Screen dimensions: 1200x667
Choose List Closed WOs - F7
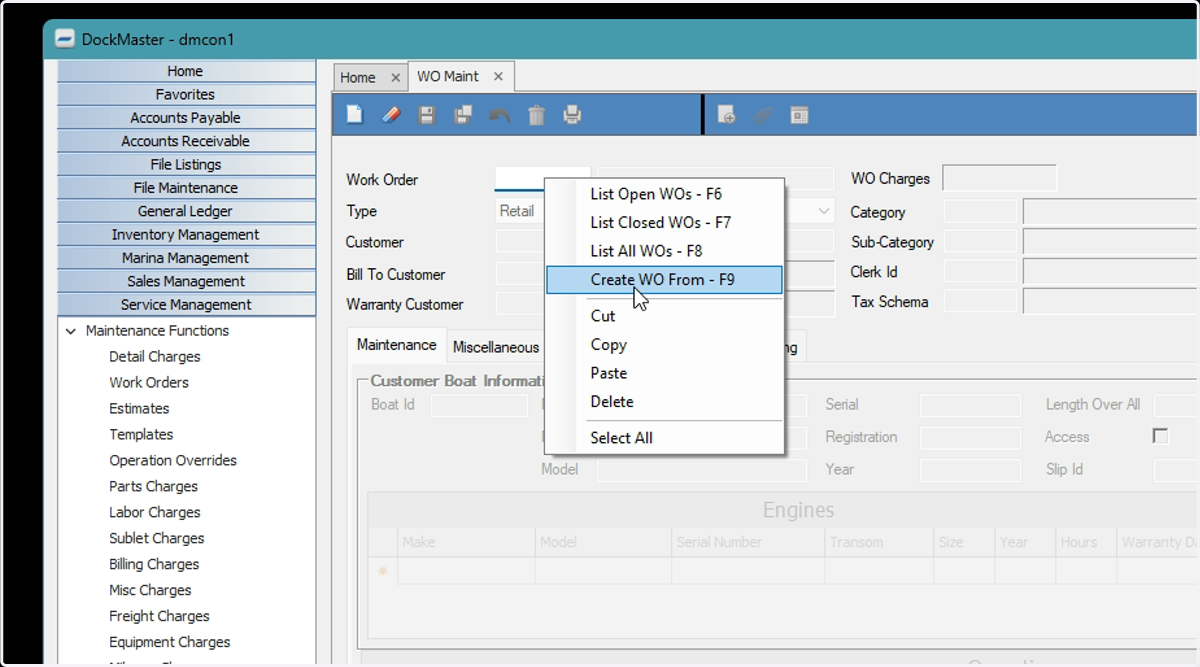(x=664, y=222)
